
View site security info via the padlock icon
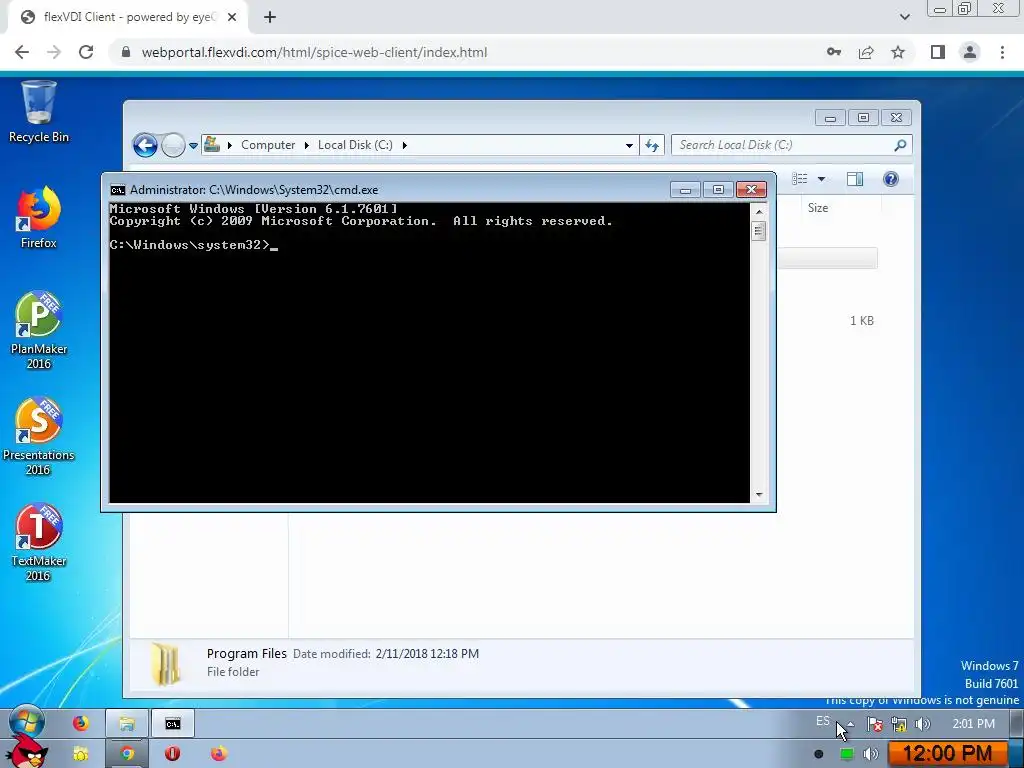126,52
